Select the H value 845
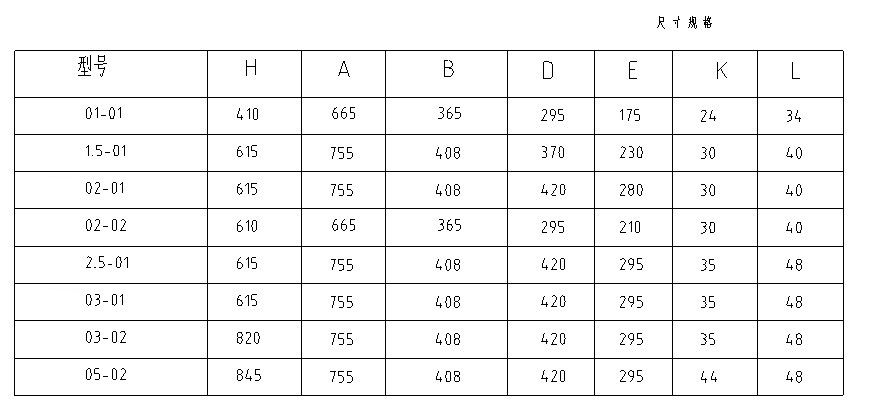 (246, 376)
